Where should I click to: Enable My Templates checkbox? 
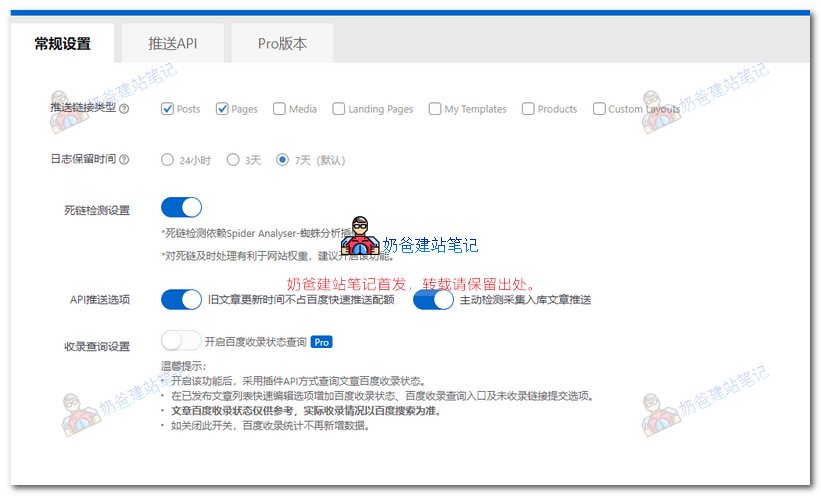tap(435, 109)
